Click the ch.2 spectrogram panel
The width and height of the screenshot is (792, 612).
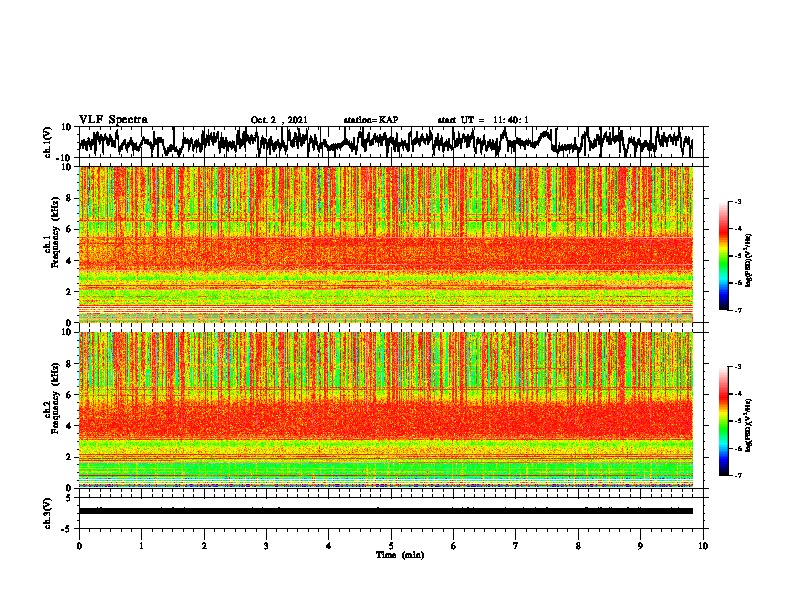tap(385, 410)
